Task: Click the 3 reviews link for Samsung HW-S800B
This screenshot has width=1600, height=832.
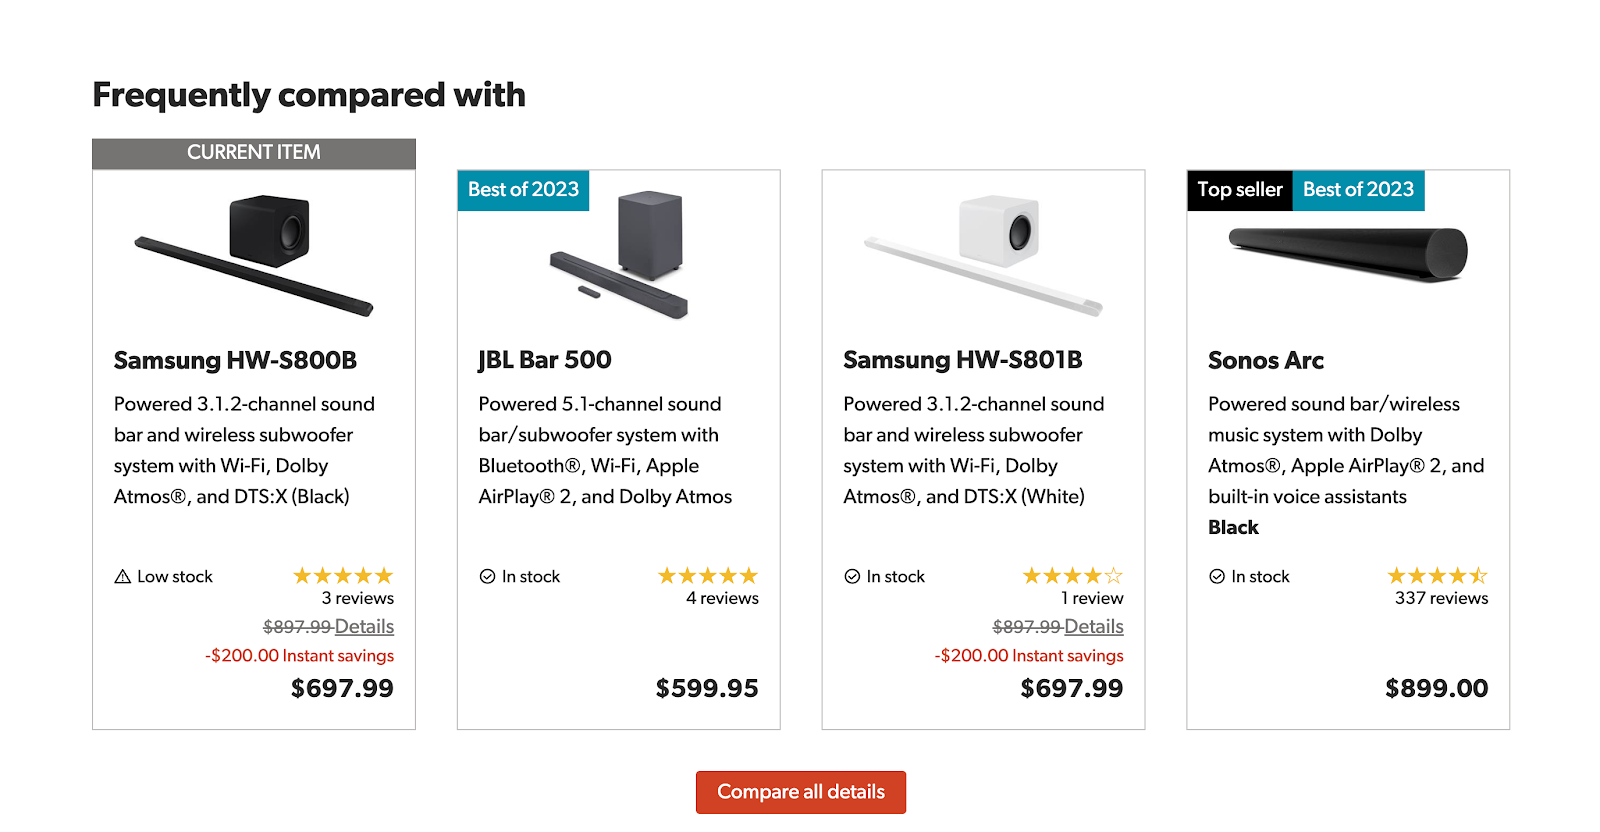Action: (x=357, y=598)
